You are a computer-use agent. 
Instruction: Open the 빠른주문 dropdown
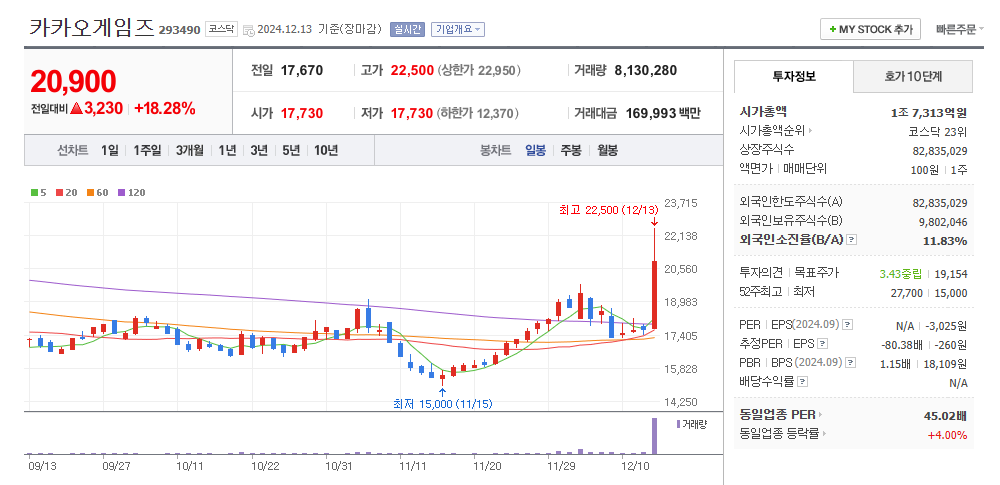pyautogui.click(x=960, y=29)
